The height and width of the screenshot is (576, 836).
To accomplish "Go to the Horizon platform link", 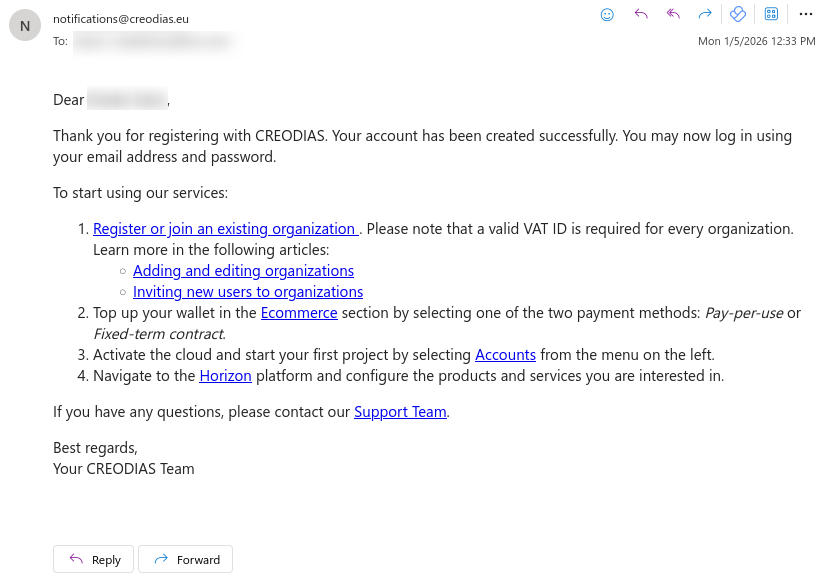I will pyautogui.click(x=225, y=376).
